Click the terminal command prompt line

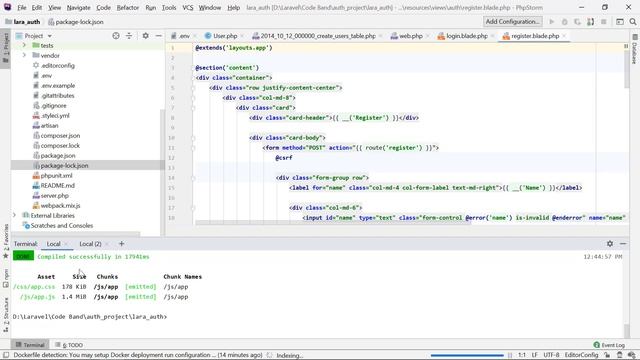[90, 317]
